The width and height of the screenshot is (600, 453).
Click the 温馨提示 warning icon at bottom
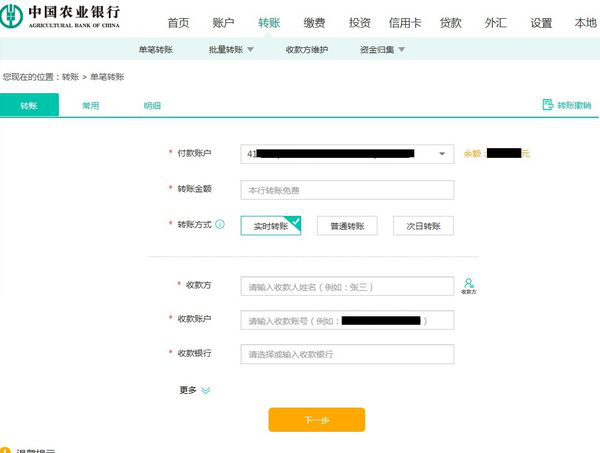(4, 450)
